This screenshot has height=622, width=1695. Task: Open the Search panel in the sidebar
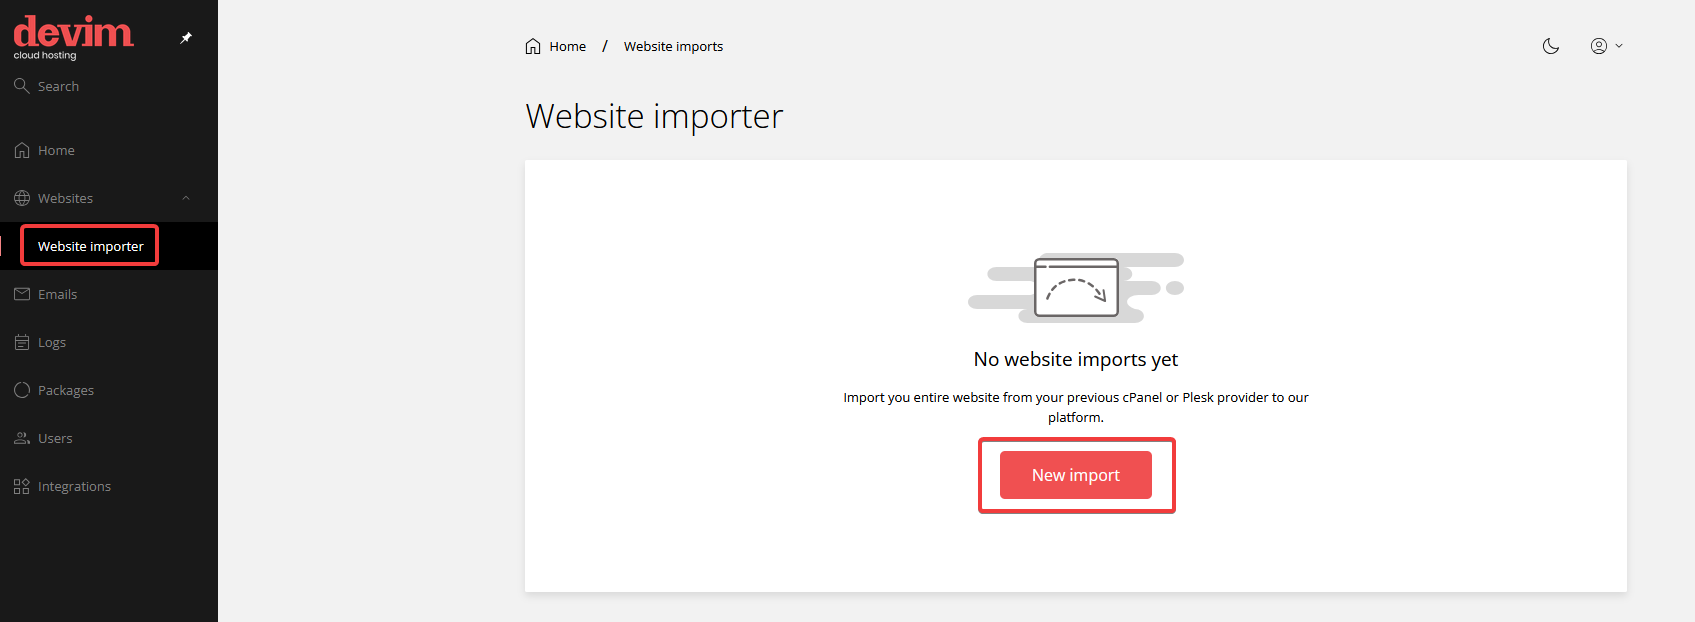(x=47, y=85)
